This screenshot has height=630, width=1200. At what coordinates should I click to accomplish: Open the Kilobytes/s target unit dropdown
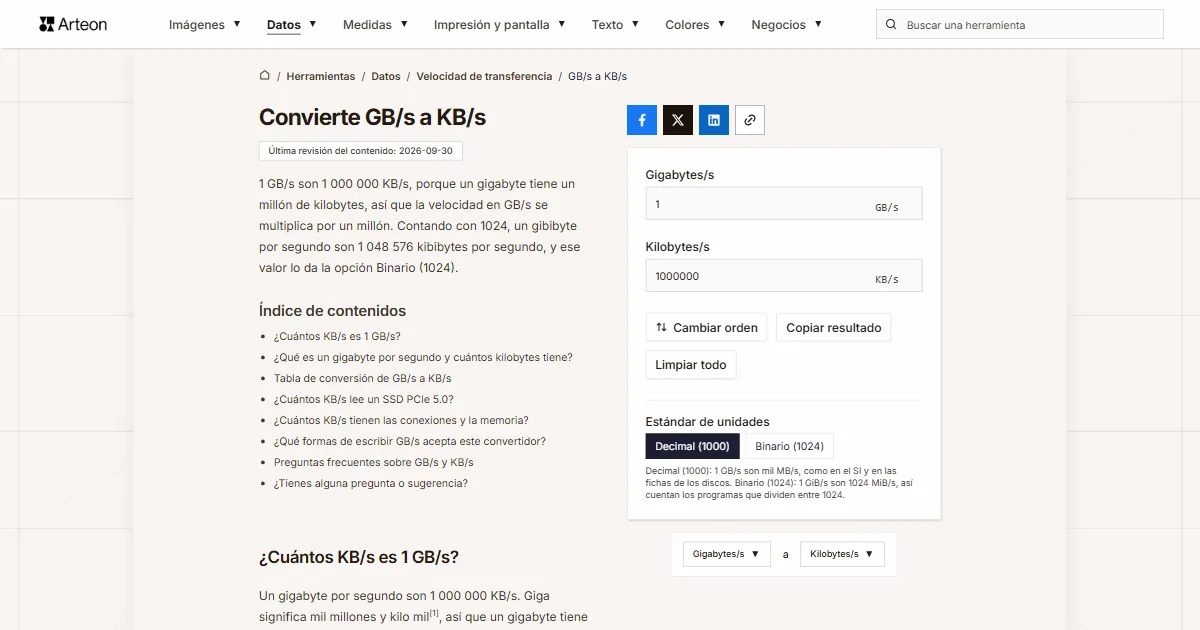coord(842,554)
